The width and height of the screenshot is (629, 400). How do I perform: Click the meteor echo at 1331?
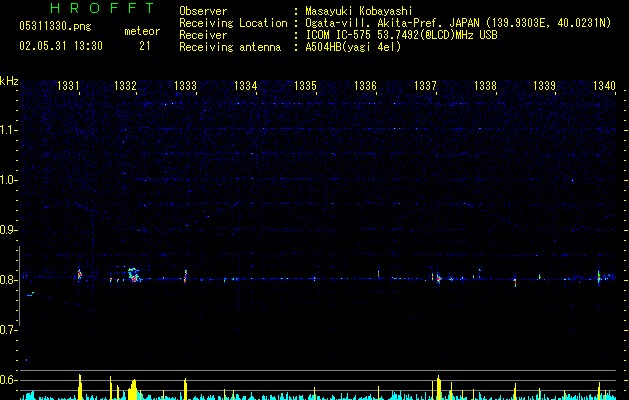tap(79, 275)
